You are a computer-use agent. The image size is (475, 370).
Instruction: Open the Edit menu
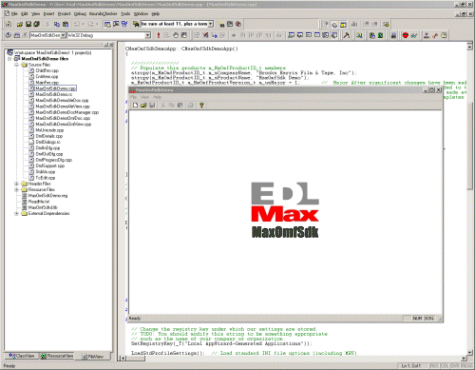pos(24,14)
